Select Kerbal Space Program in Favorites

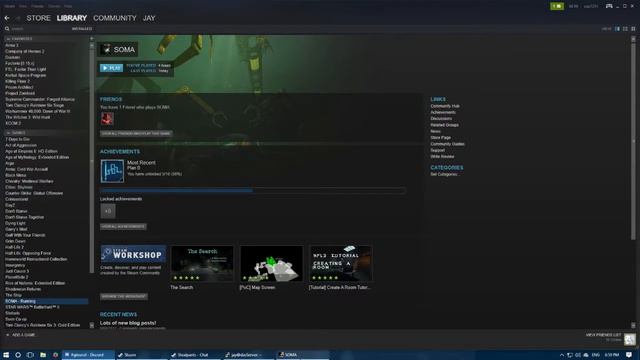[26, 76]
